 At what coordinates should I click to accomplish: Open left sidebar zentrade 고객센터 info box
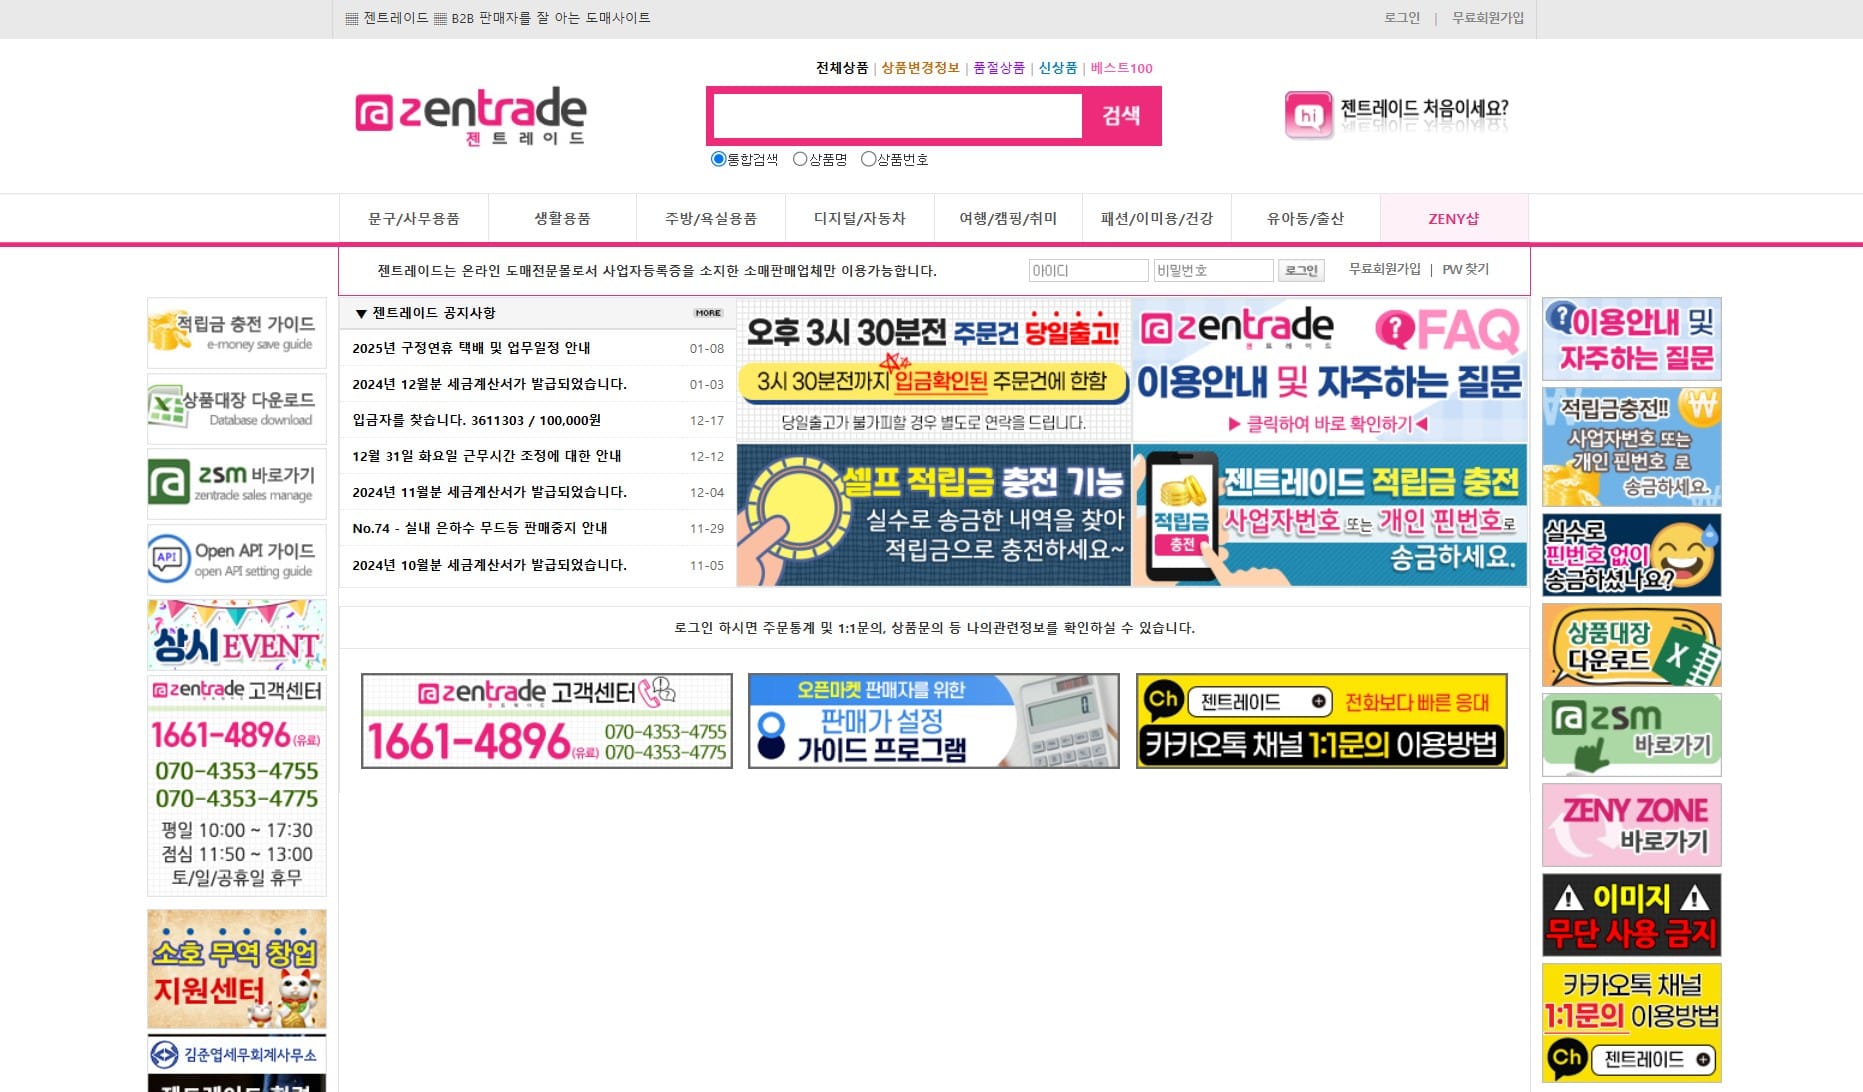(237, 786)
